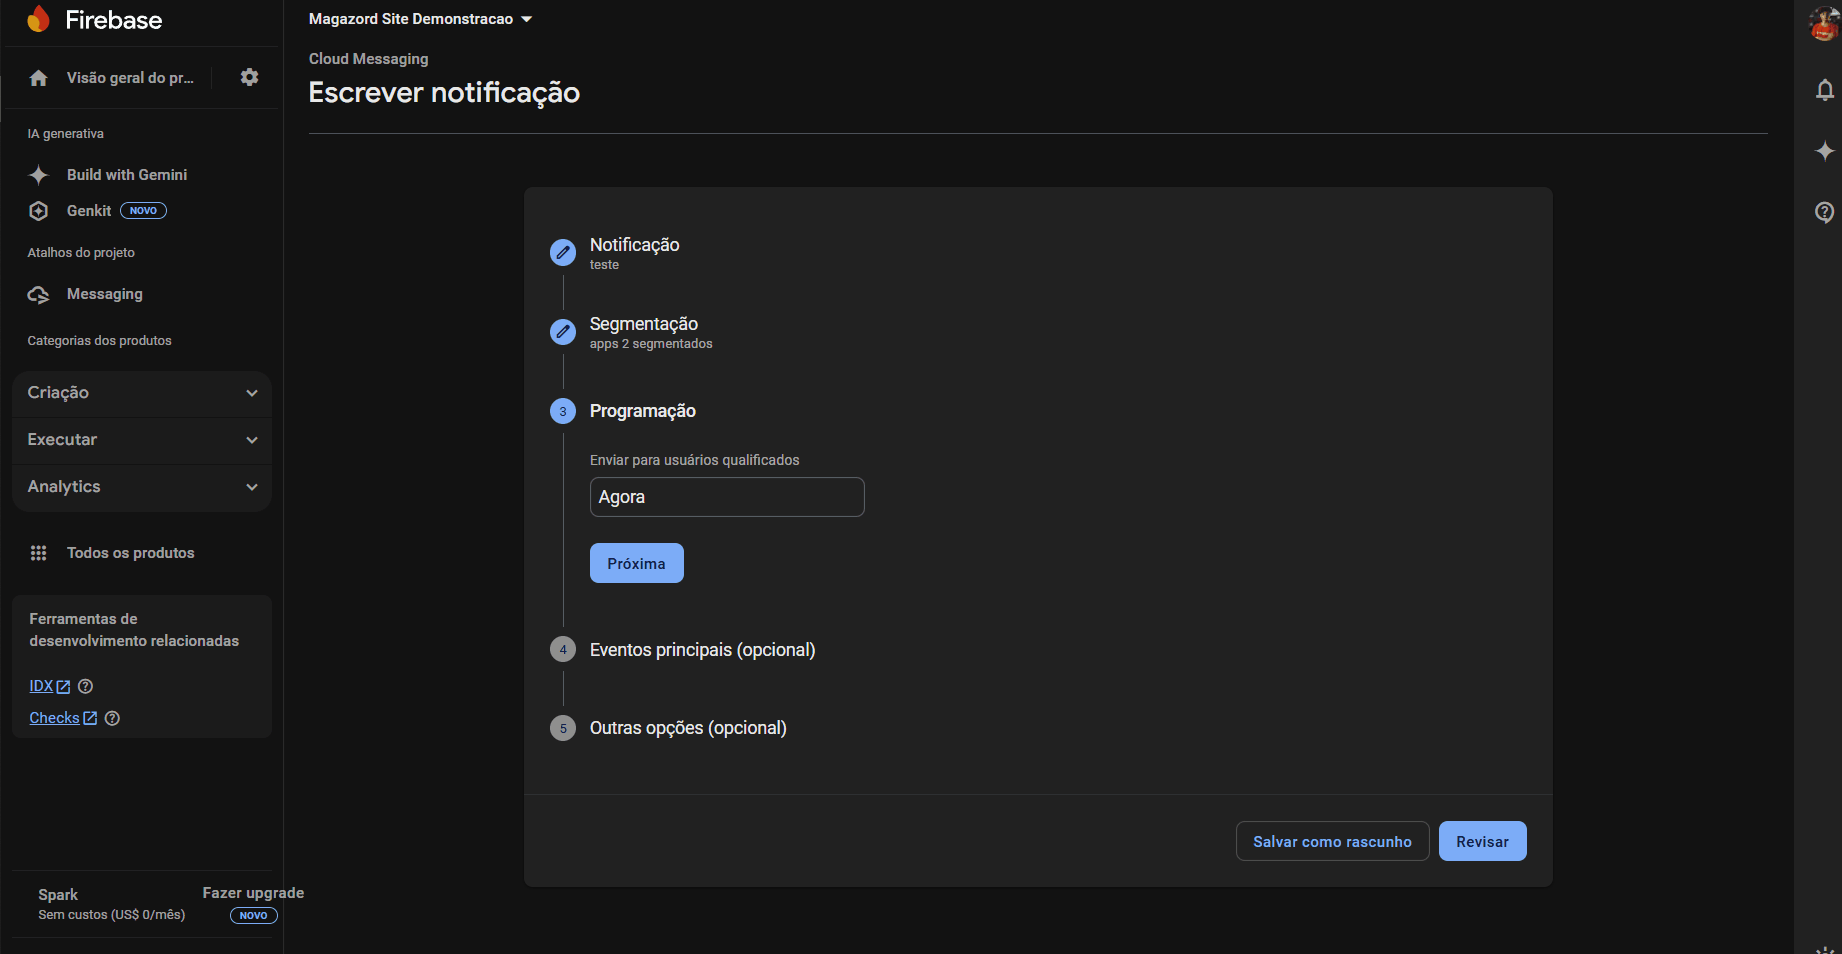Click step 3 Programação circle
Viewport: 1842px width, 954px height.
pos(563,411)
